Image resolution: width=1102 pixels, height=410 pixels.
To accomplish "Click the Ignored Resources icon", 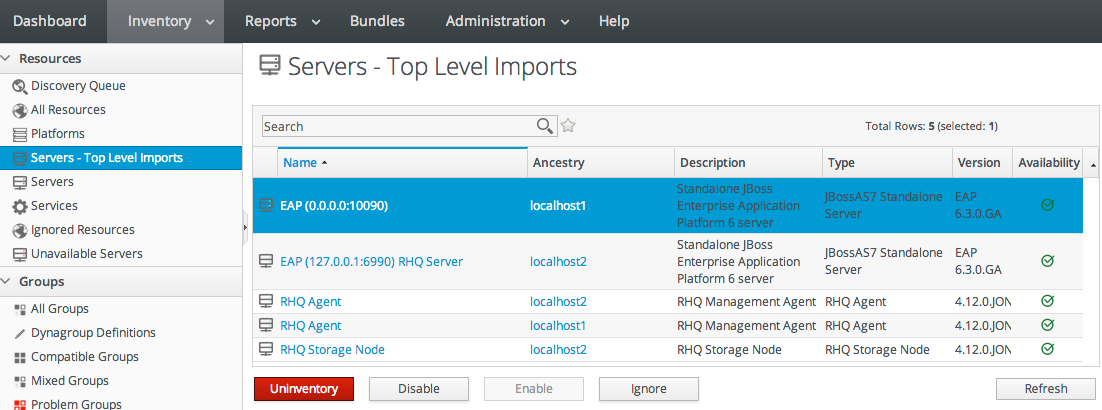I will coord(19,230).
